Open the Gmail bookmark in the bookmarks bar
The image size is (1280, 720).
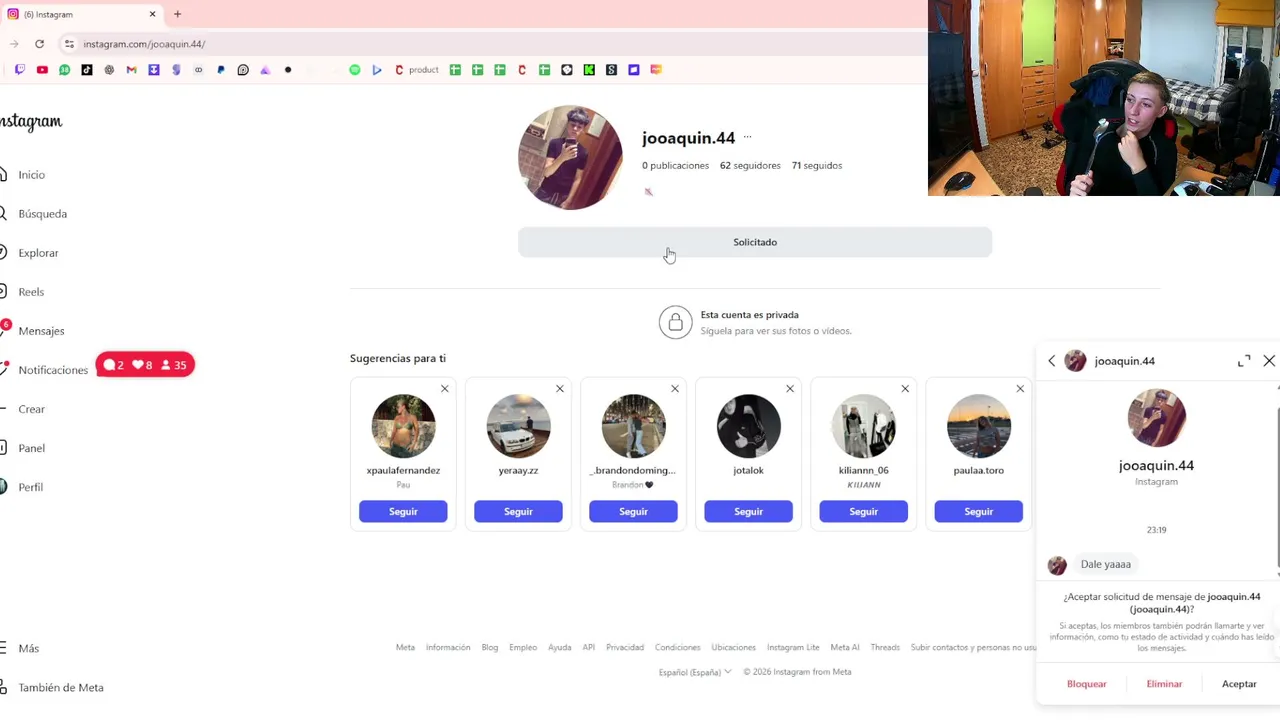(131, 70)
